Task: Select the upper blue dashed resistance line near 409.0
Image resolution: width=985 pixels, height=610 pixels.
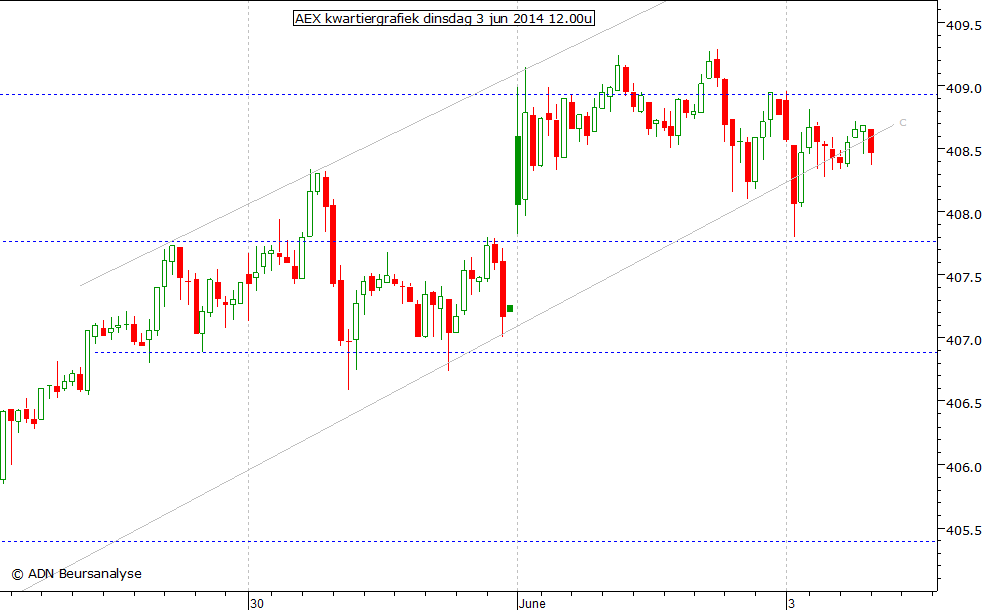Action: coord(300,96)
